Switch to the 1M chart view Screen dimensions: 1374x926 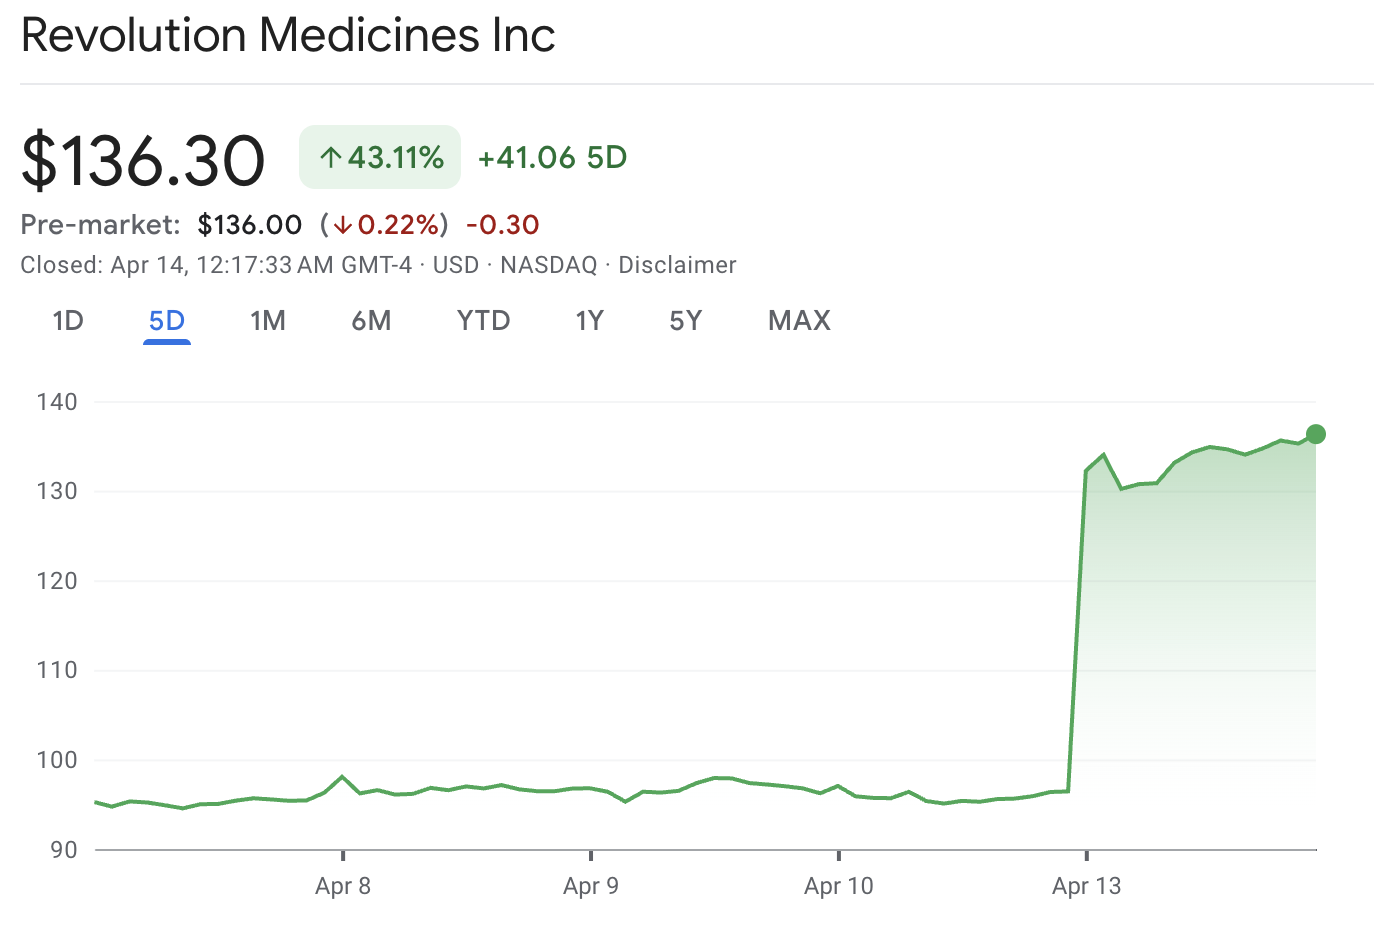[x=268, y=320]
